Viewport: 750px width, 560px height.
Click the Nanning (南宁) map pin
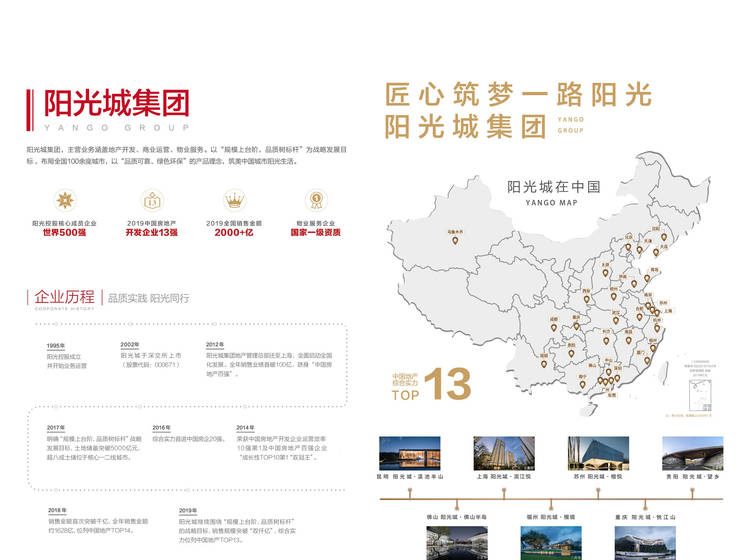[582, 384]
